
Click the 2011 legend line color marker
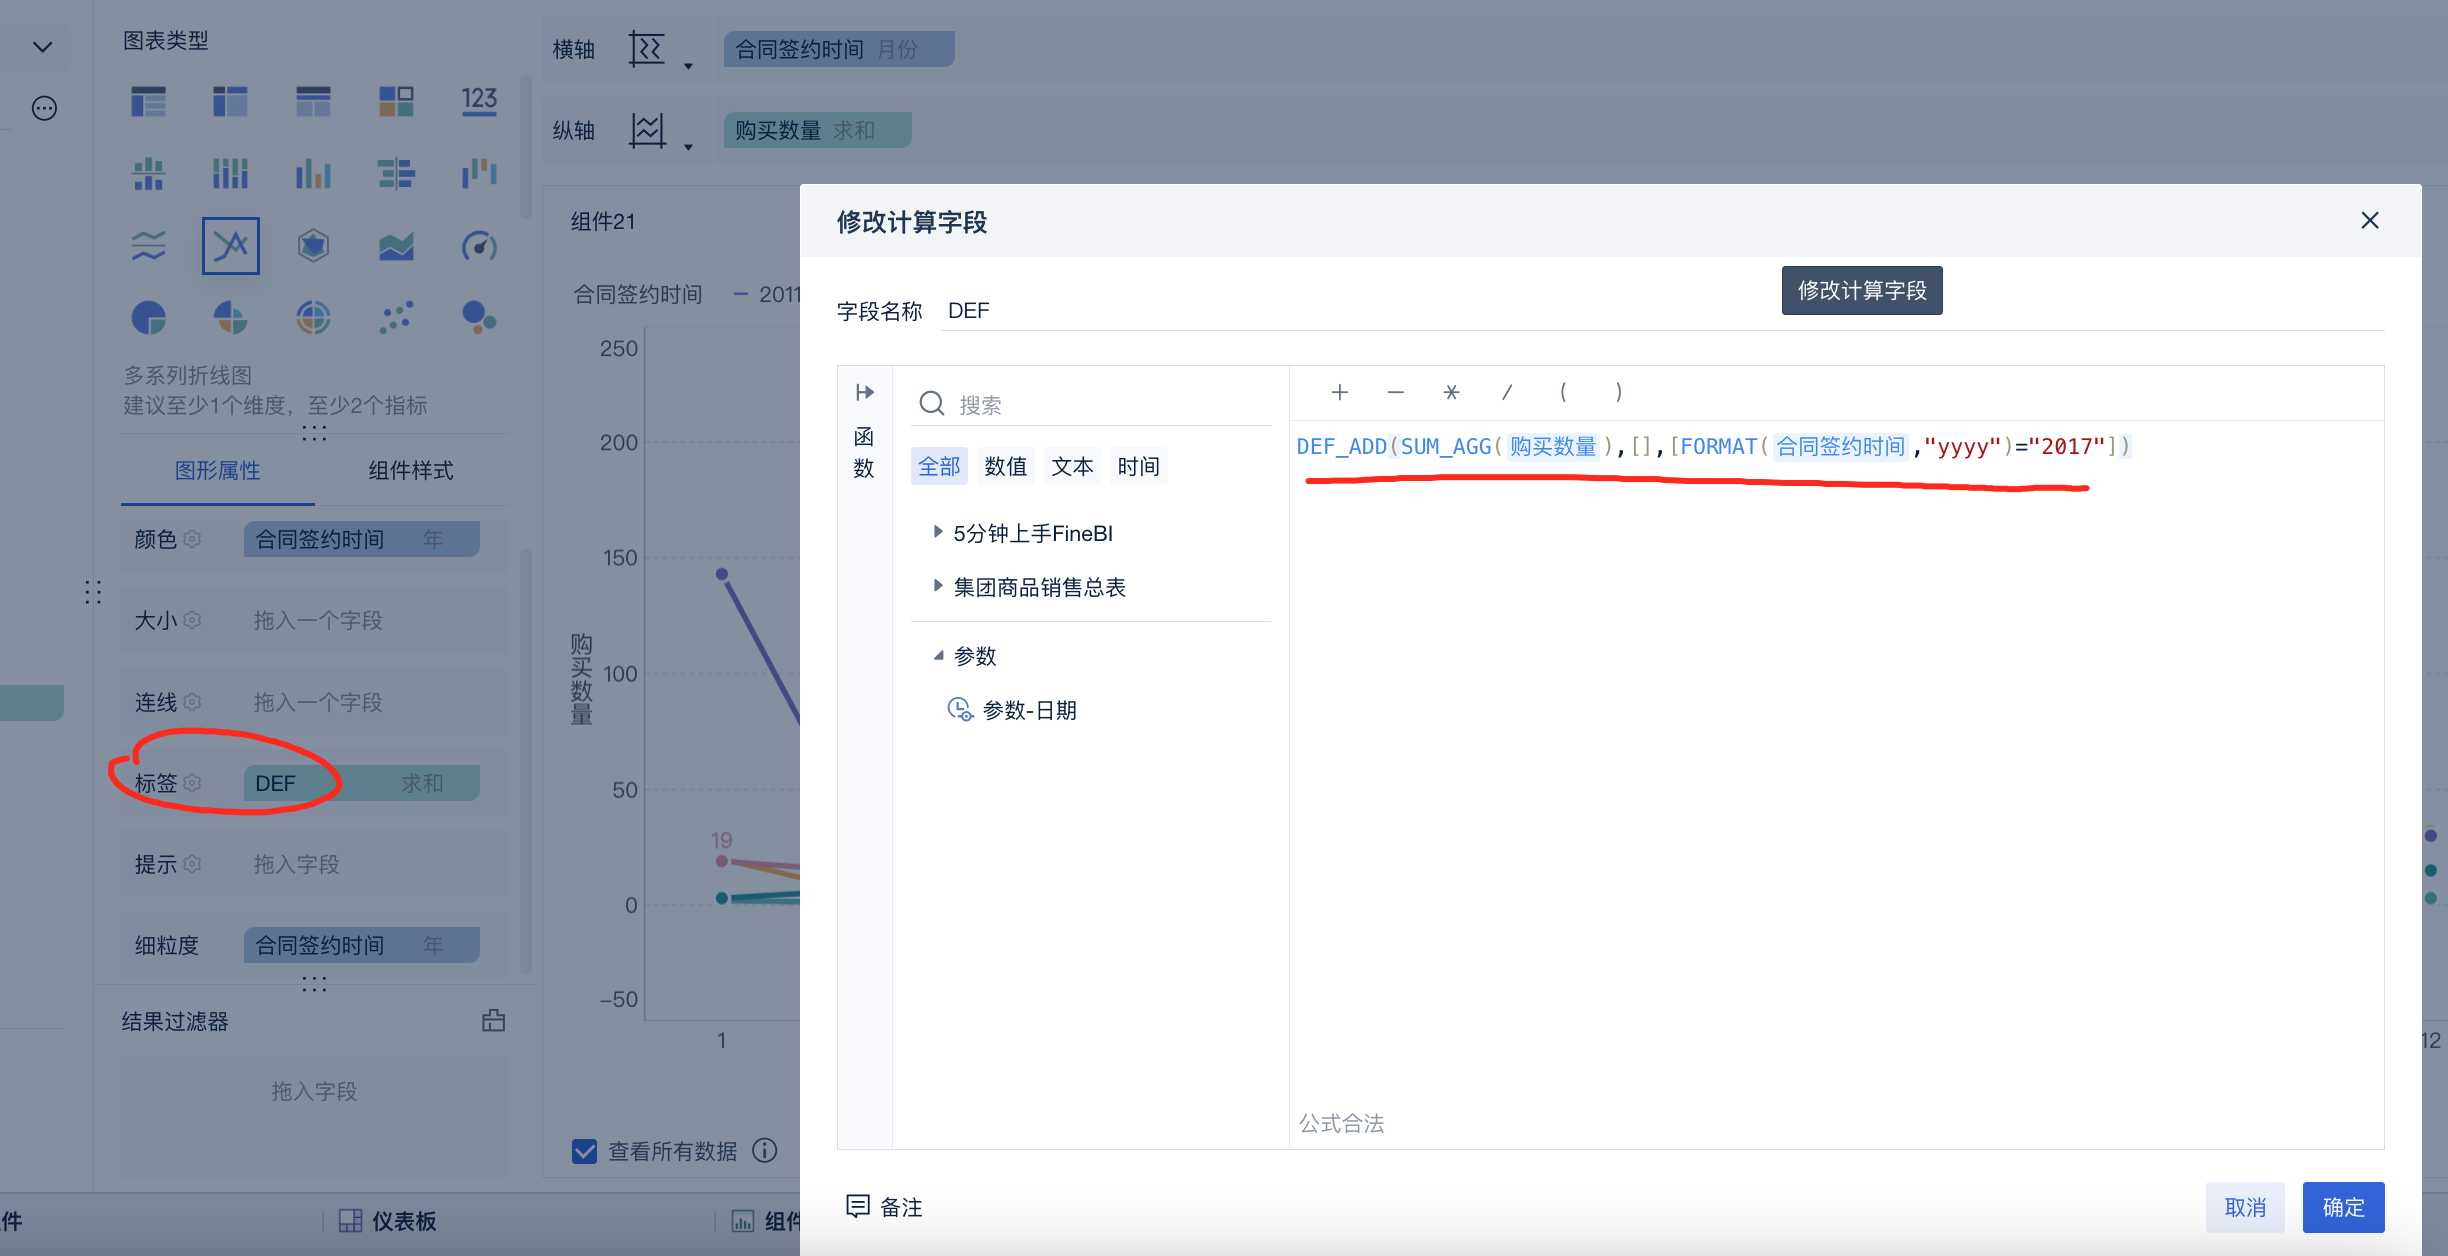[741, 294]
